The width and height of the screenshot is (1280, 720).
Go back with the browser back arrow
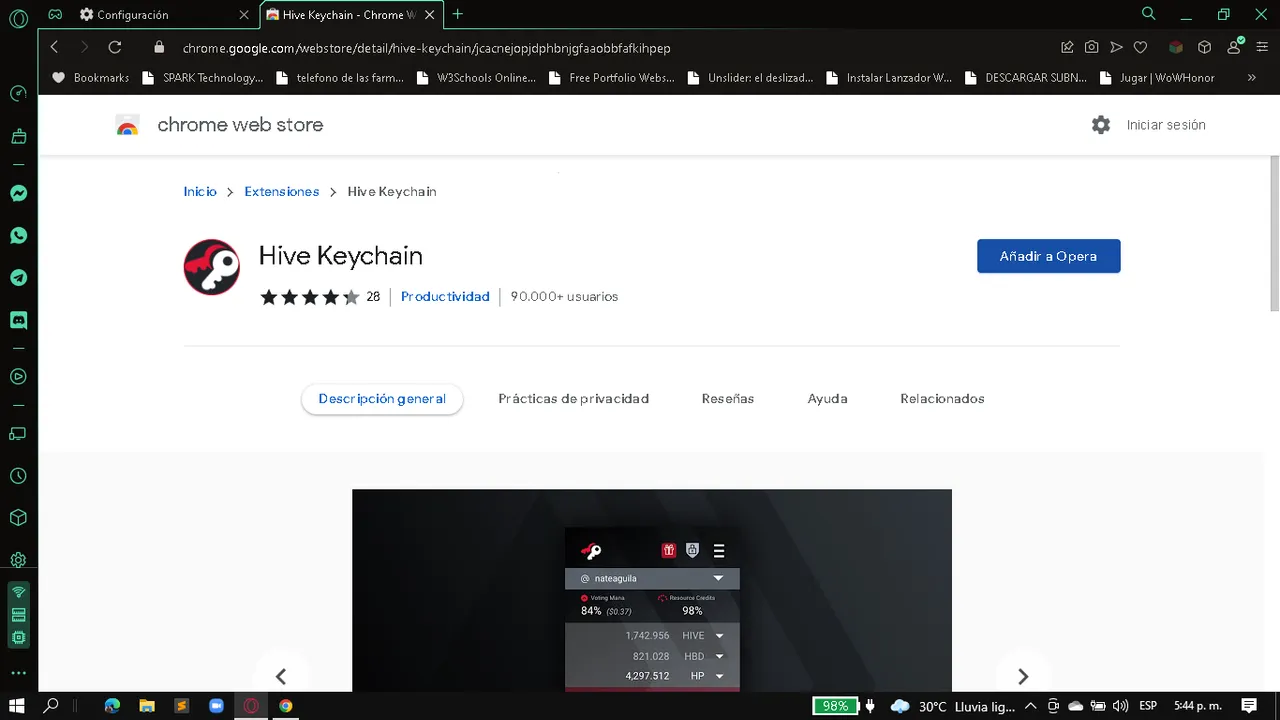click(55, 47)
